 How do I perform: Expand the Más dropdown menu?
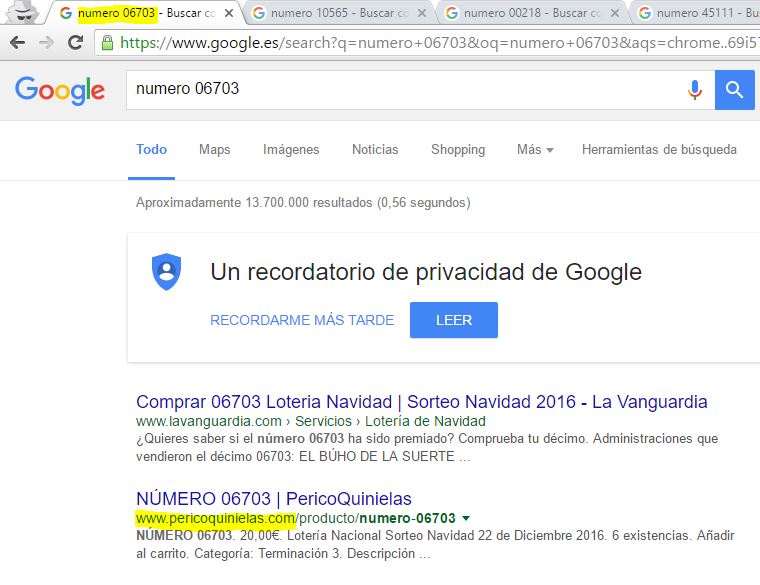pos(535,150)
